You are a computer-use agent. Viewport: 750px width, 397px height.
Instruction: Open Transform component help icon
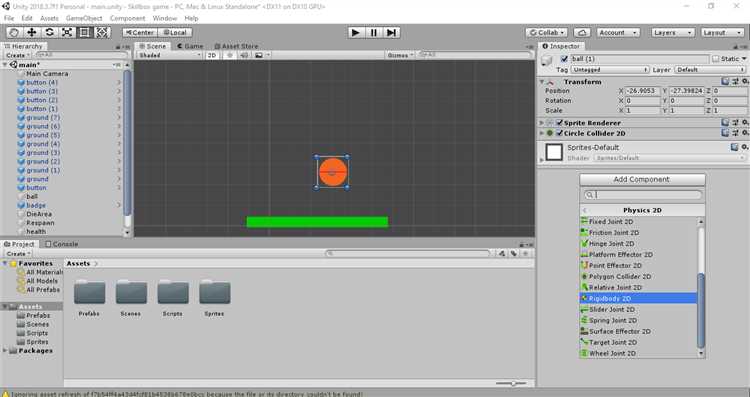726,82
